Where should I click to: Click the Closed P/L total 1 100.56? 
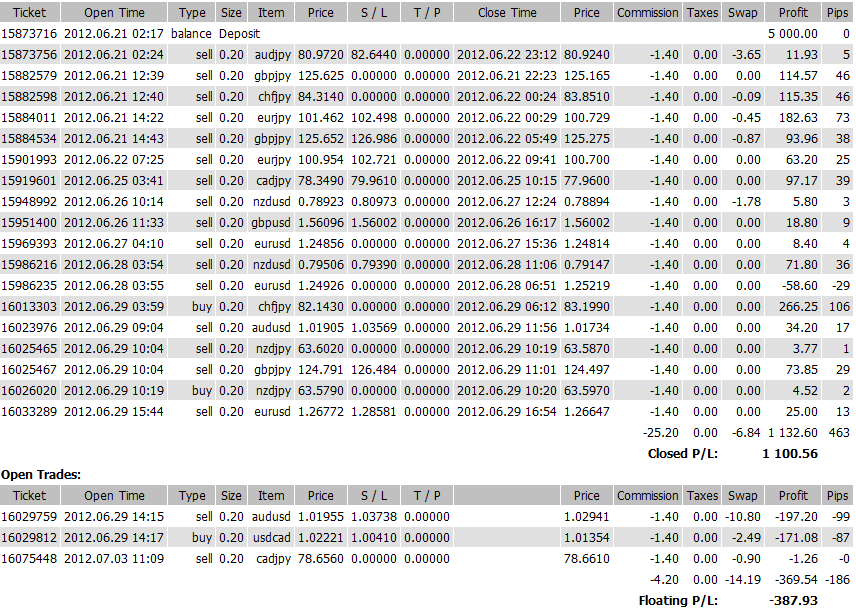point(790,453)
